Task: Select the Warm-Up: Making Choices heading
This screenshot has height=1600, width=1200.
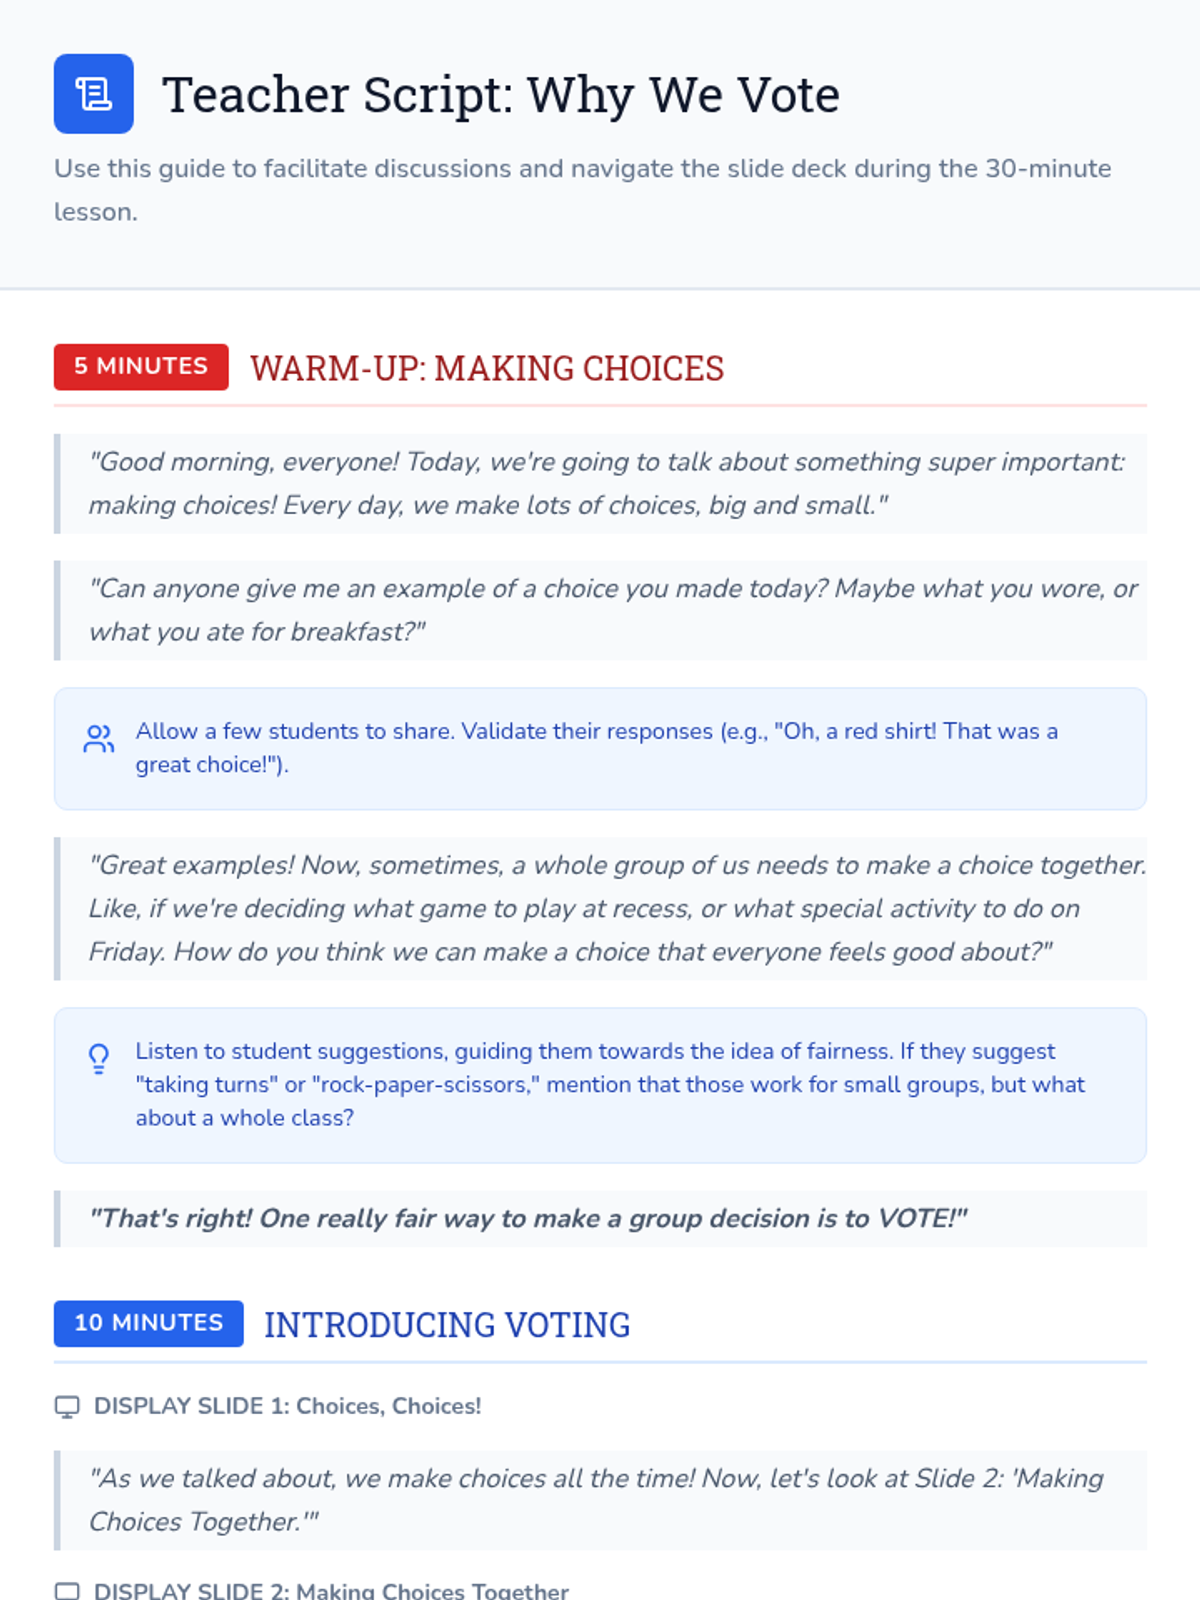Action: (x=486, y=368)
